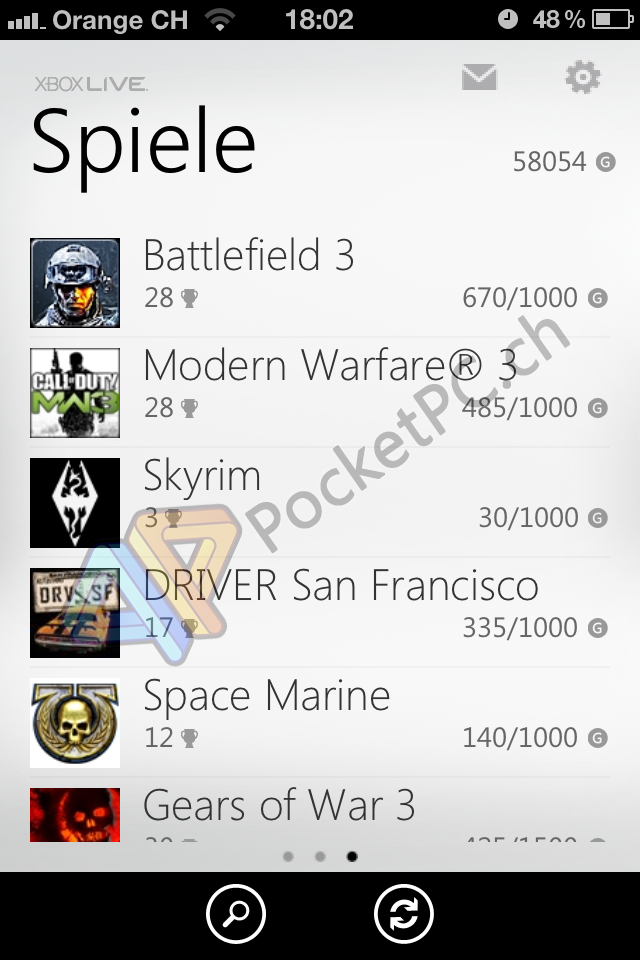Select the Modern Warfare® 3 title
The height and width of the screenshot is (960, 640).
point(329,366)
